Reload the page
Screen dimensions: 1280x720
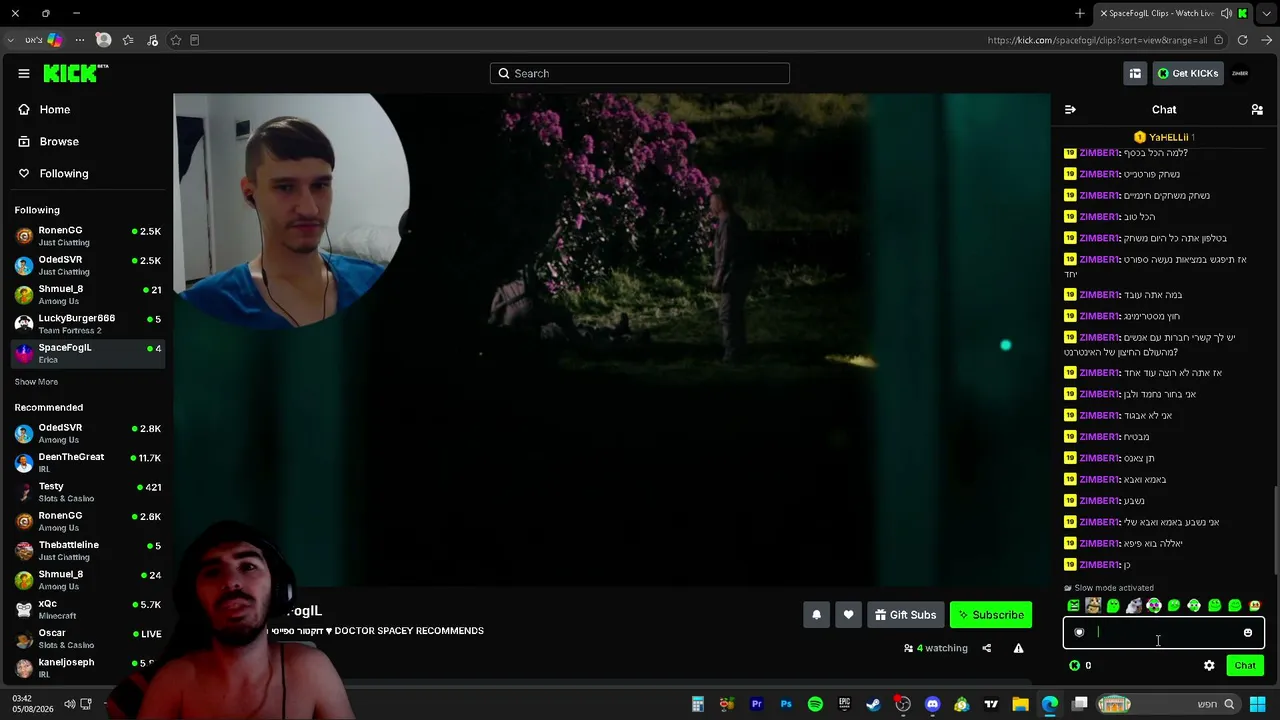point(1242,40)
